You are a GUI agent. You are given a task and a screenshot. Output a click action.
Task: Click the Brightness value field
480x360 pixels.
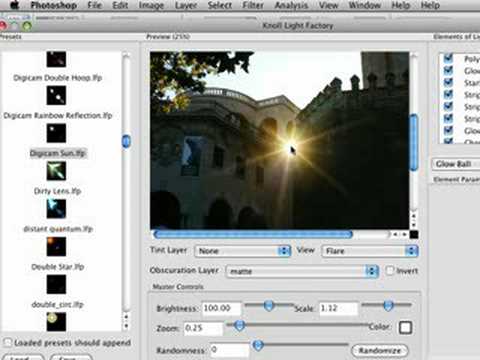tap(221, 308)
